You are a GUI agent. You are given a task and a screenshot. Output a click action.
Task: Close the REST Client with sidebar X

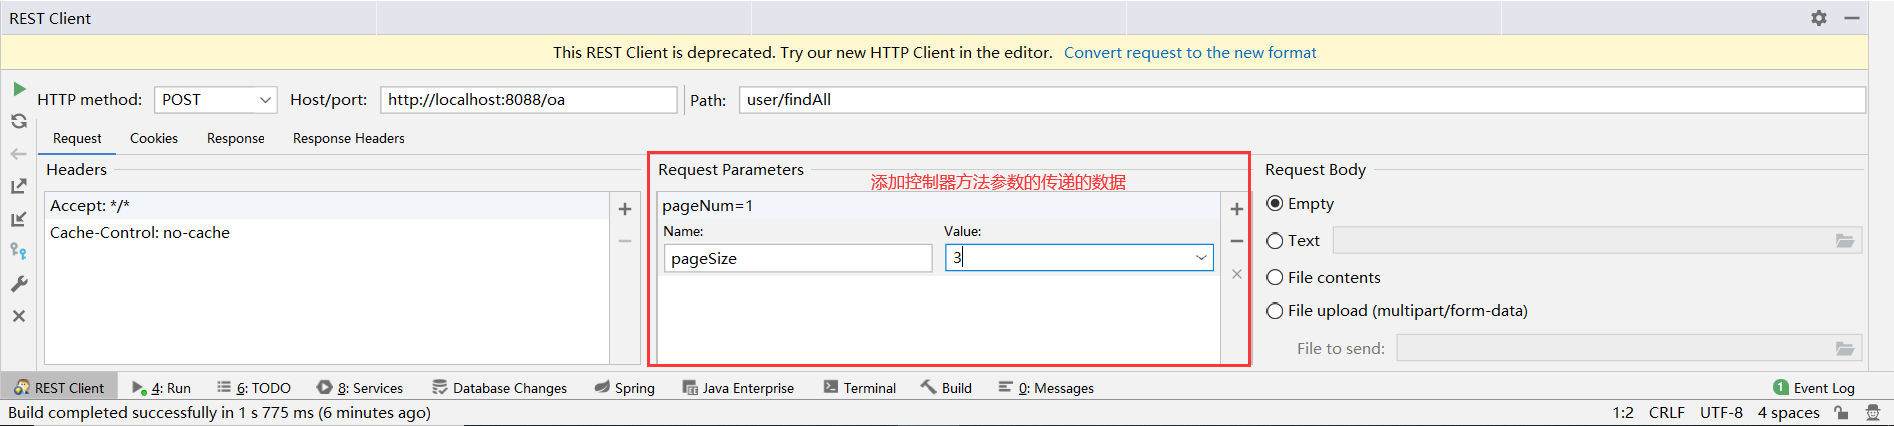point(19,316)
